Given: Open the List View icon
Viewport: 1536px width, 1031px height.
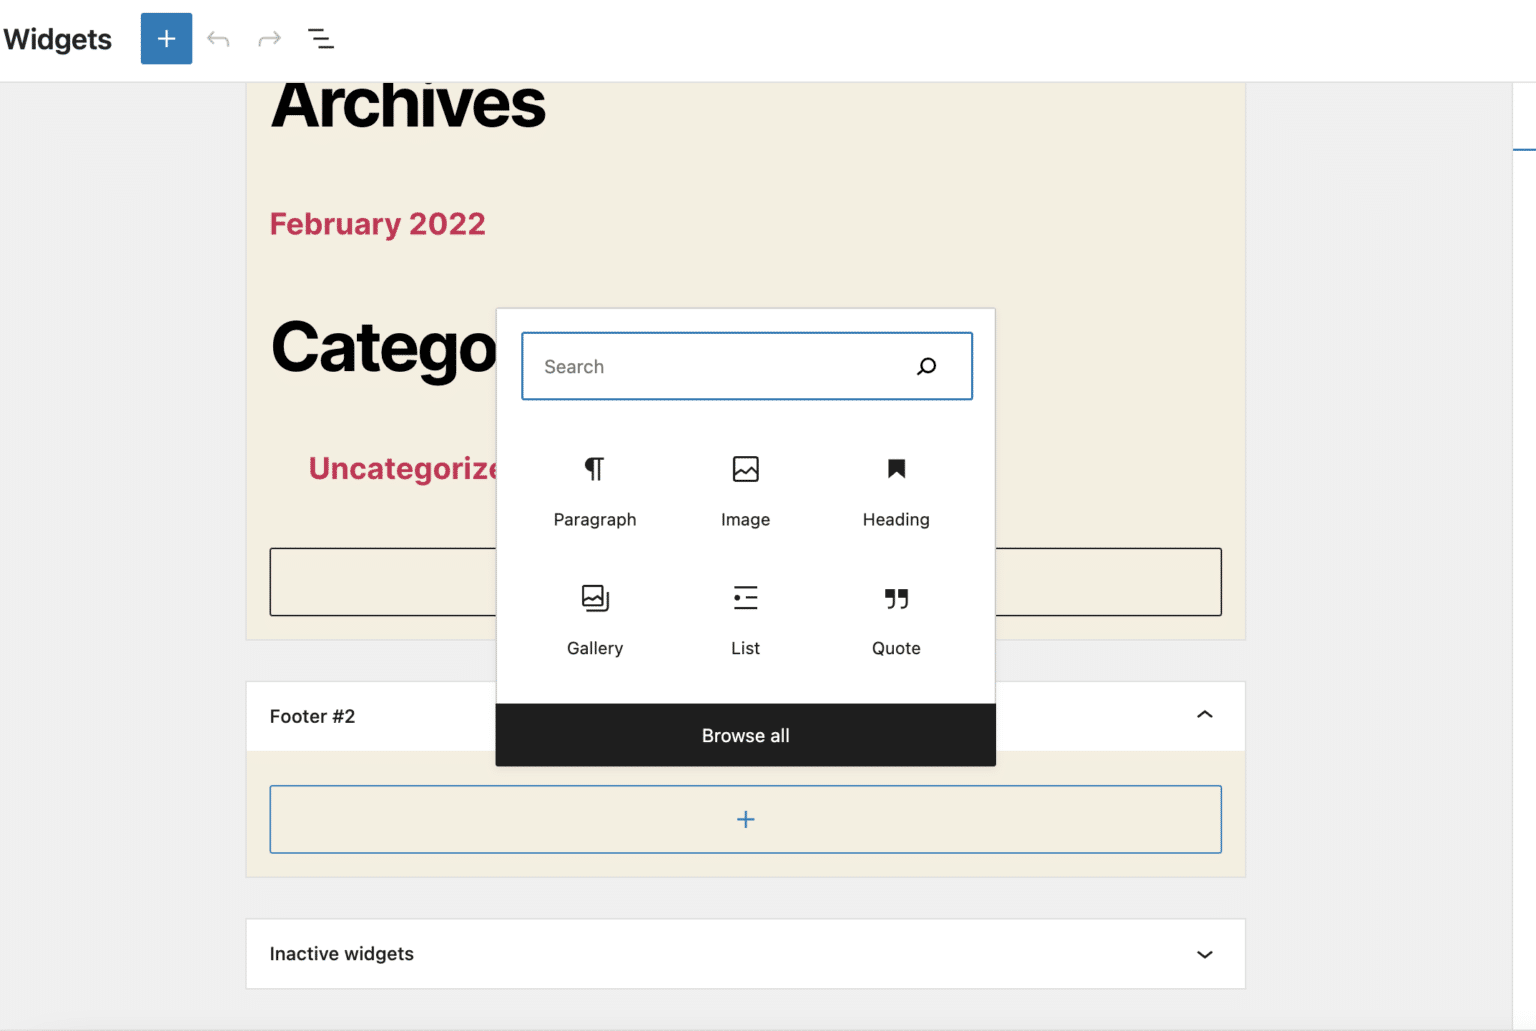Looking at the screenshot, I should coord(321,38).
